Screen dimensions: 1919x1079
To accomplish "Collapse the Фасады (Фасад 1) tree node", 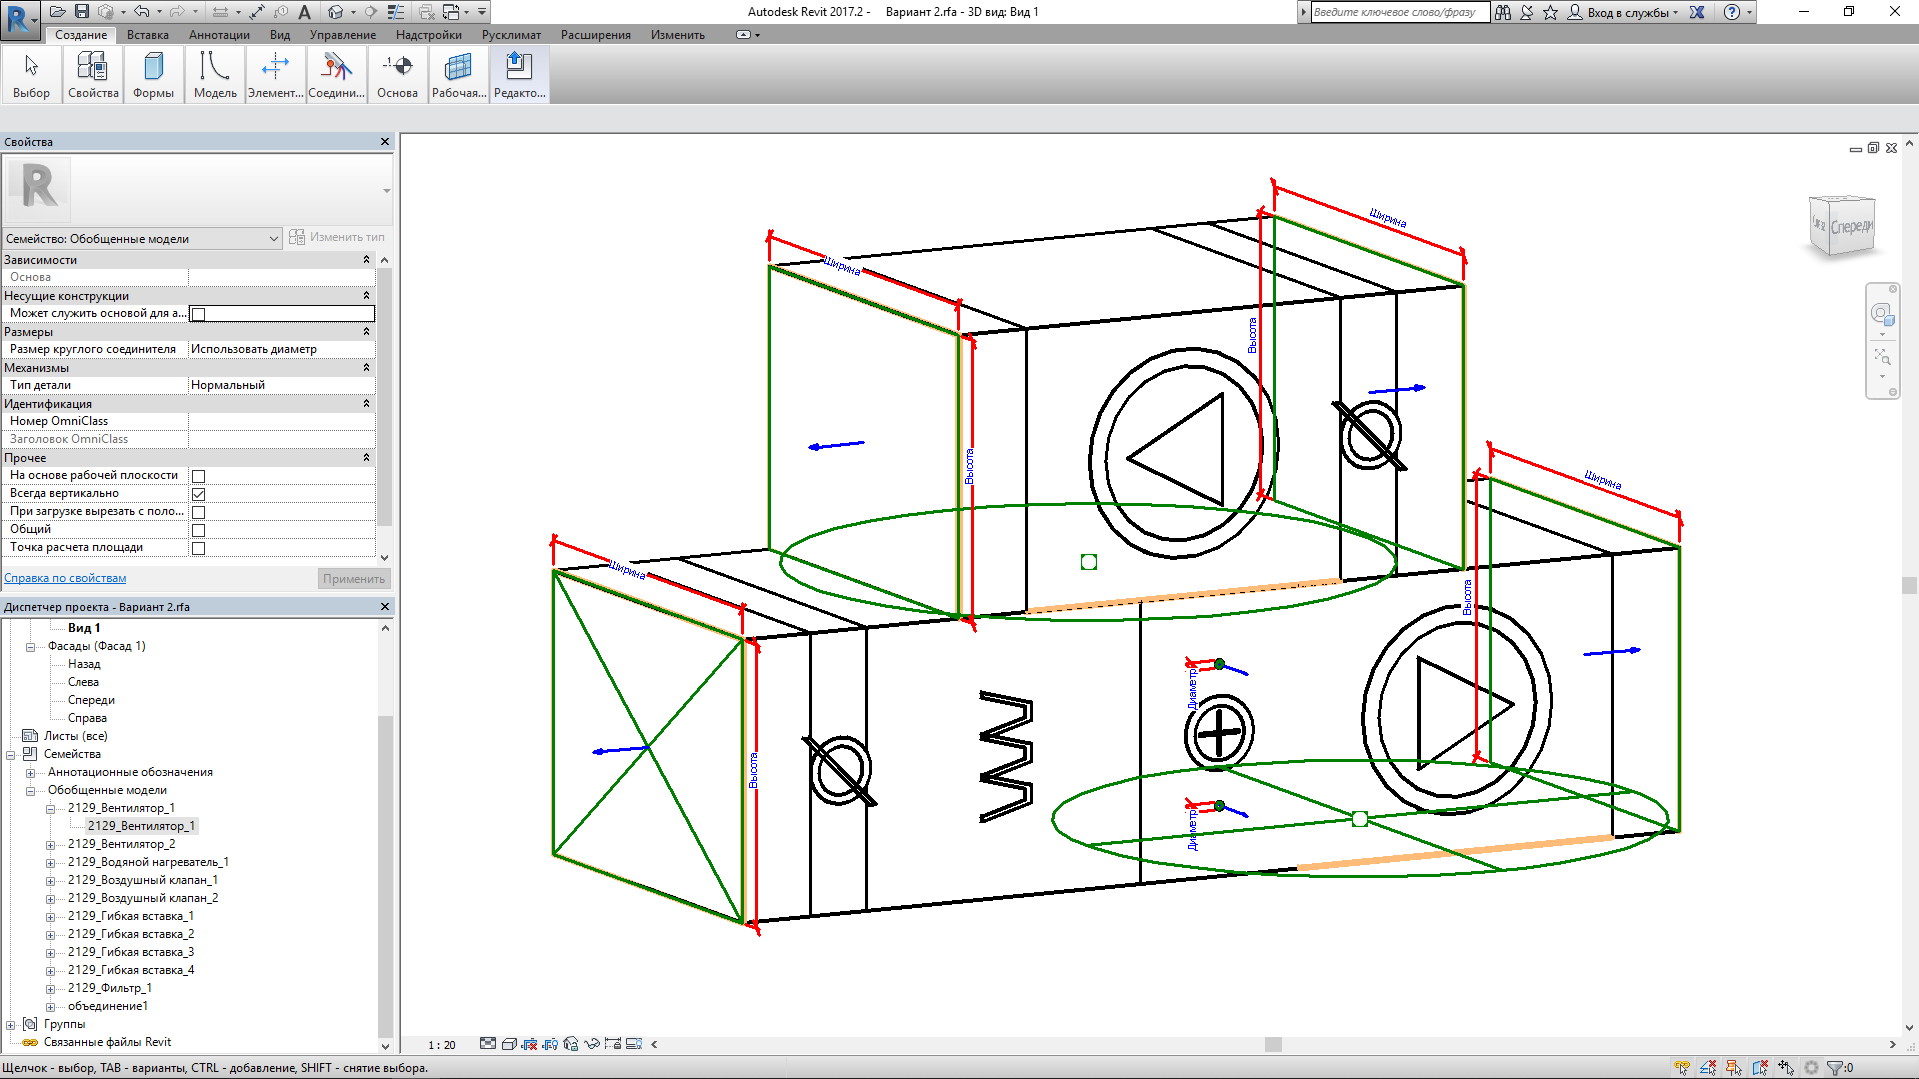I will [30, 647].
